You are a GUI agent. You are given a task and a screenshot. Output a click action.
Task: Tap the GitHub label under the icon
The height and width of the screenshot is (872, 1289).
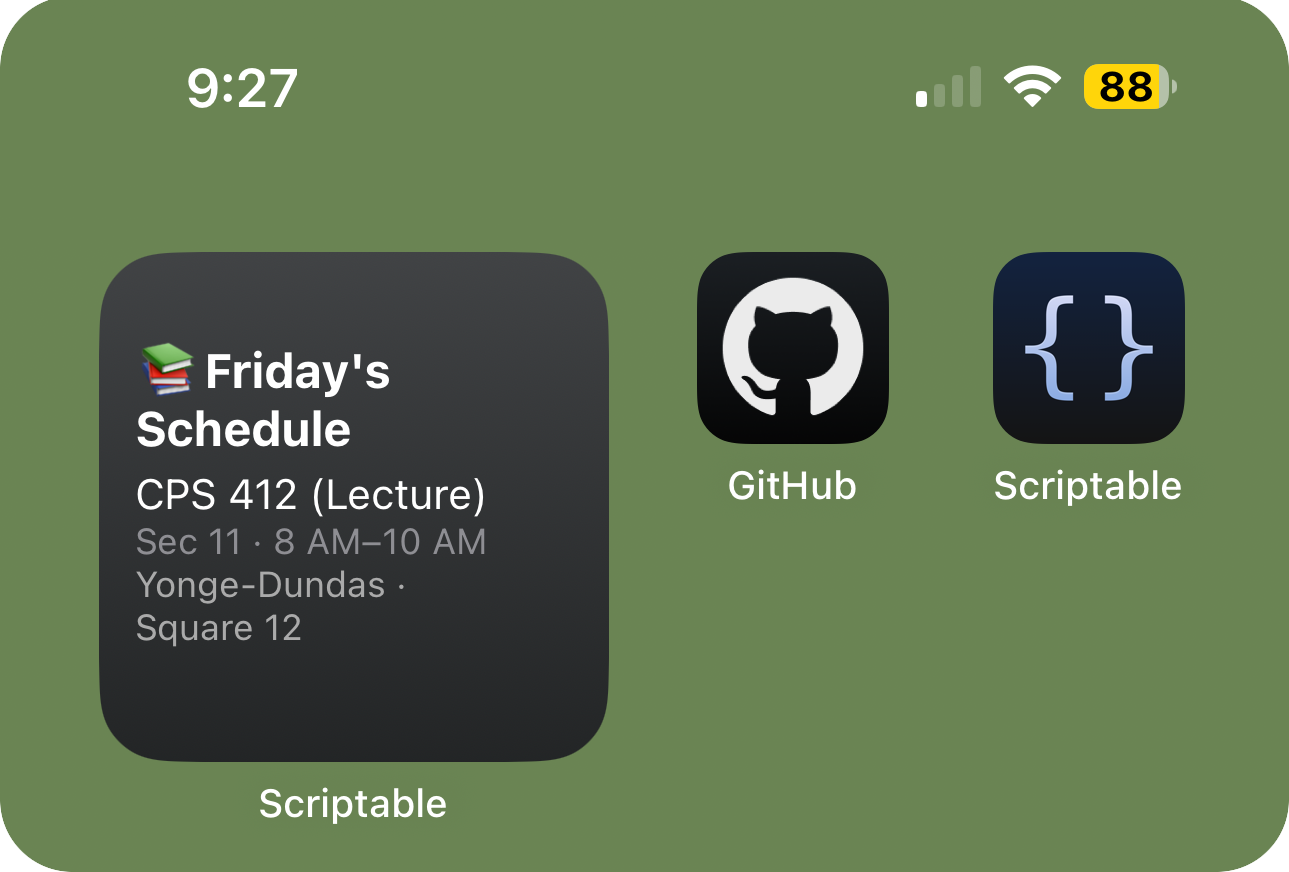click(792, 486)
